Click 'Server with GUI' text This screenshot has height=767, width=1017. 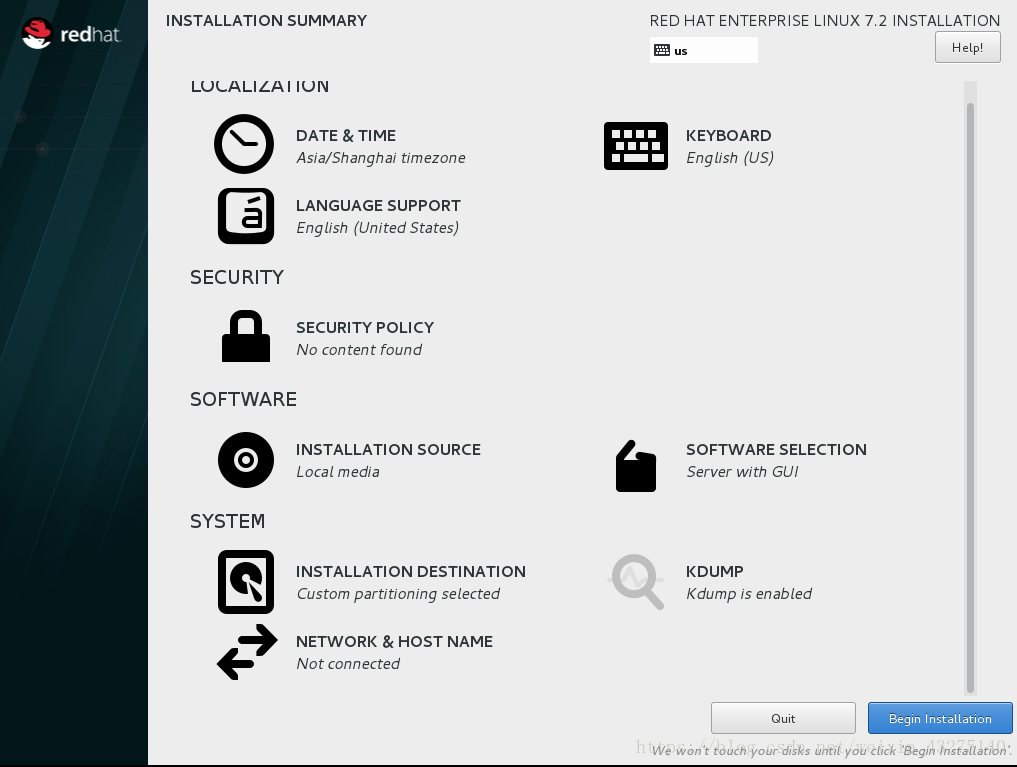pyautogui.click(x=743, y=471)
